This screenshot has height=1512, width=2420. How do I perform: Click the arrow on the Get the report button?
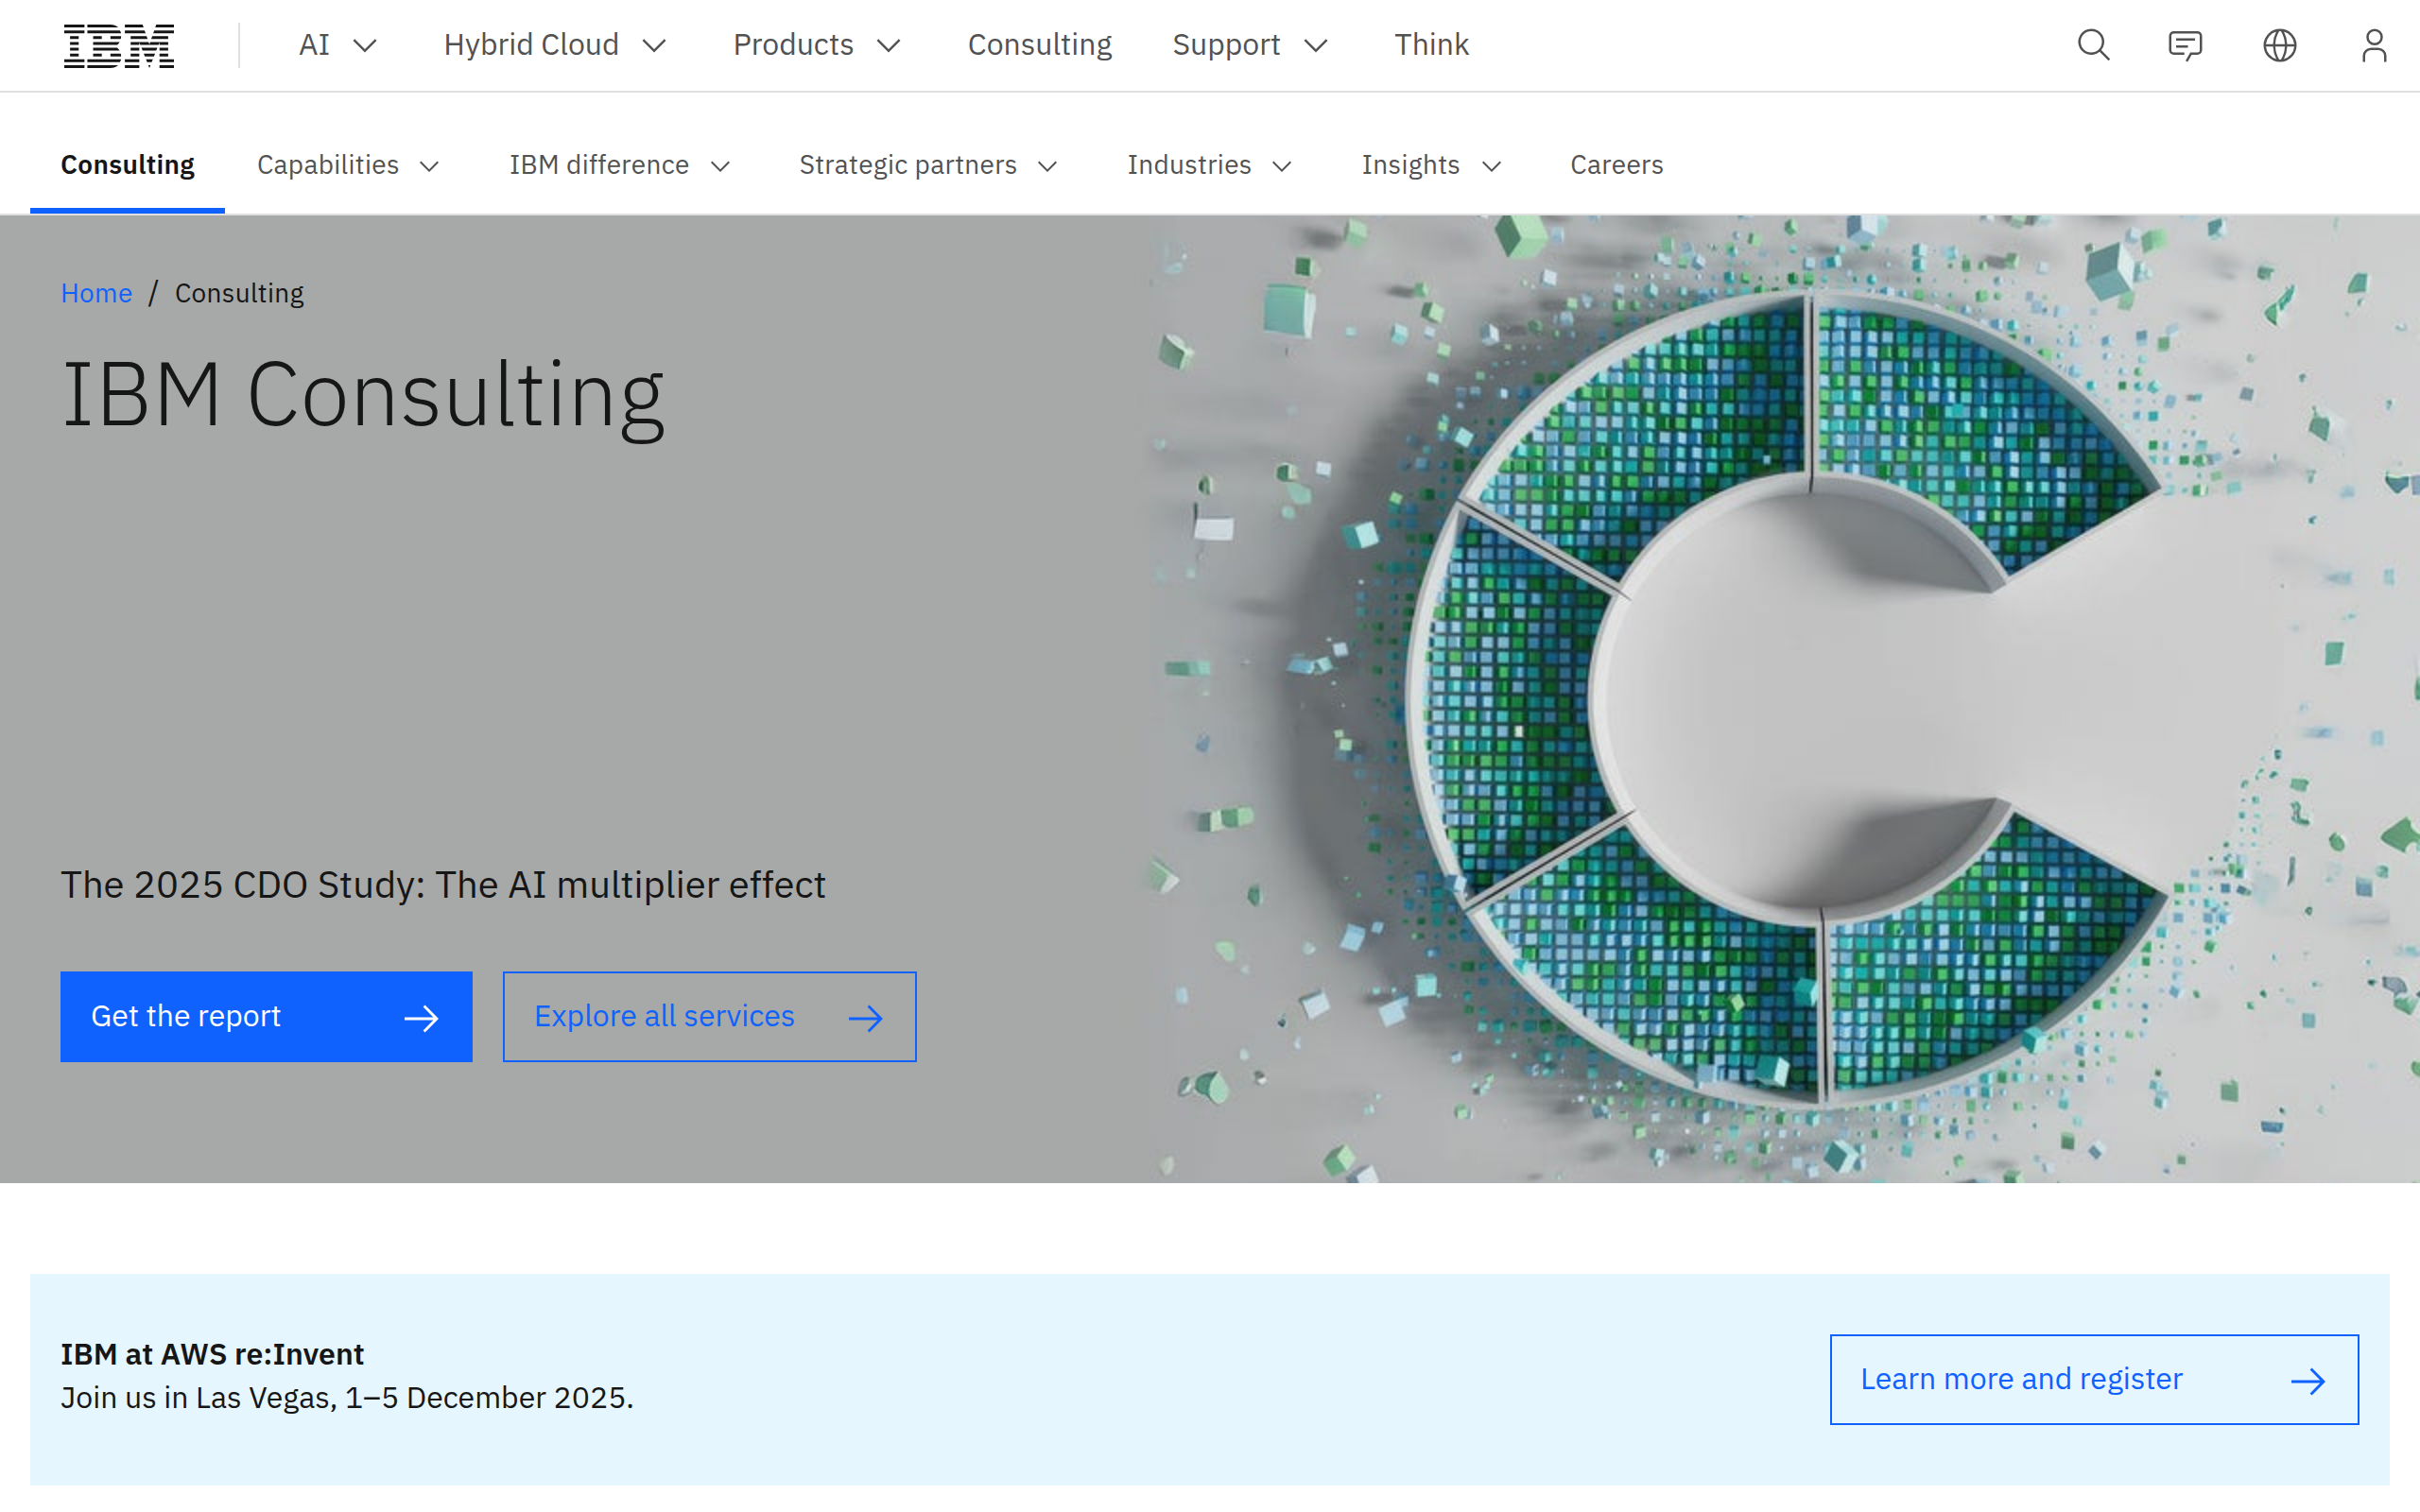tap(421, 1016)
